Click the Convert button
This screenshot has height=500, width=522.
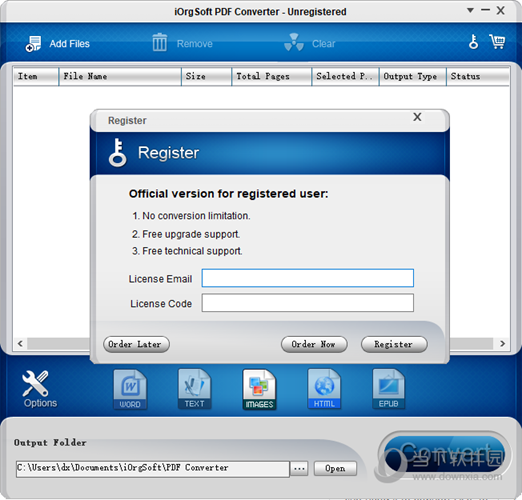[445, 455]
